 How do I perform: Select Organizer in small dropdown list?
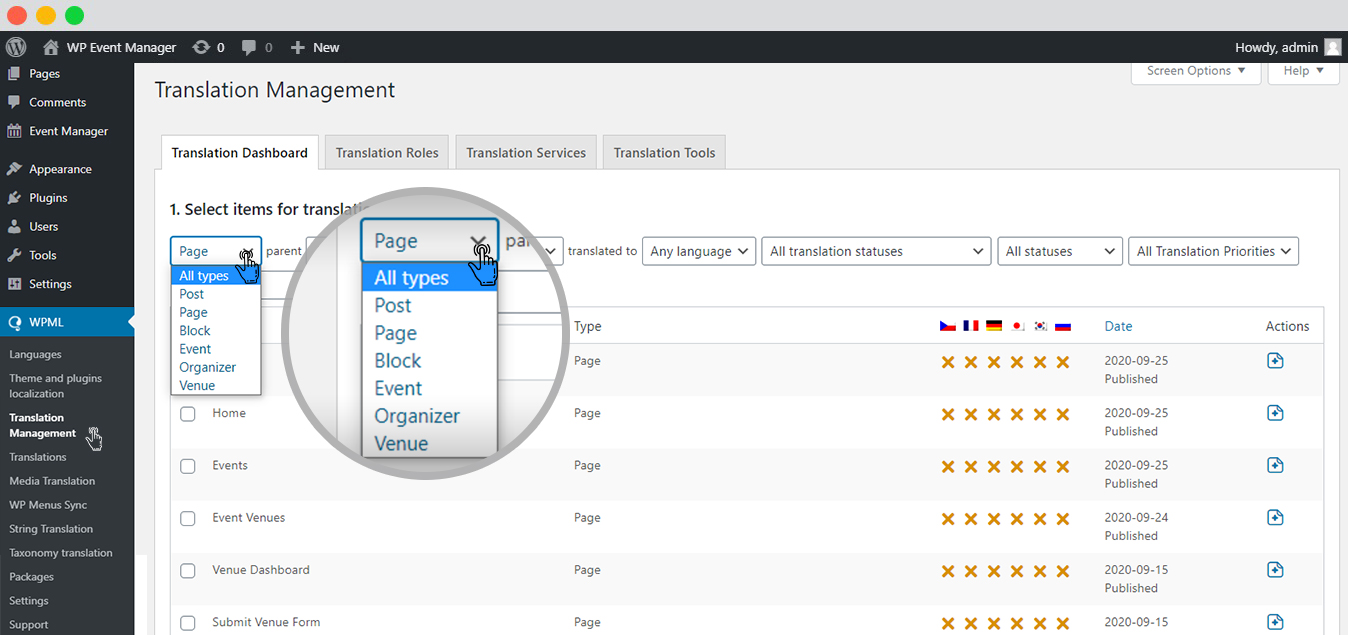click(216, 367)
